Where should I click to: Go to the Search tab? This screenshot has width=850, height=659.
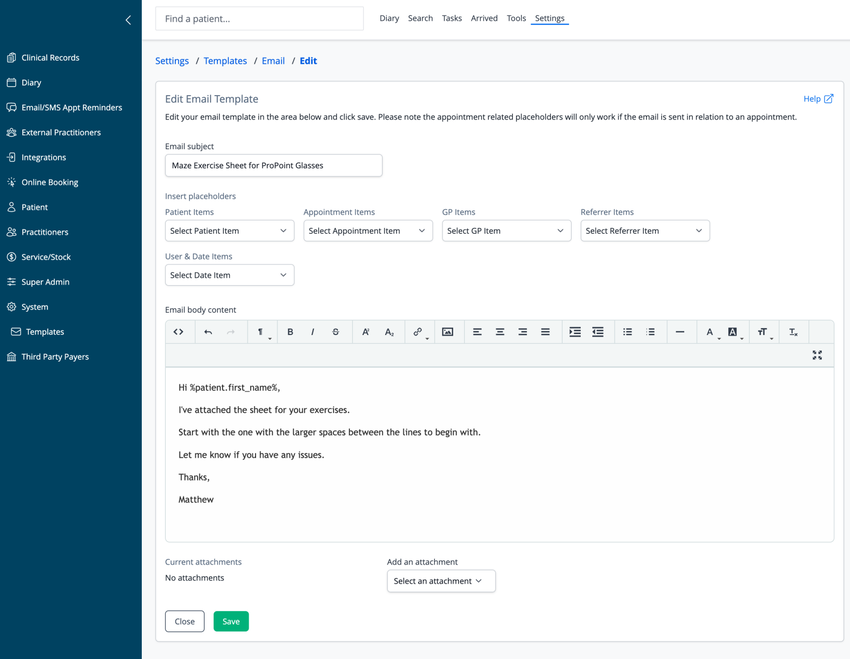point(421,18)
